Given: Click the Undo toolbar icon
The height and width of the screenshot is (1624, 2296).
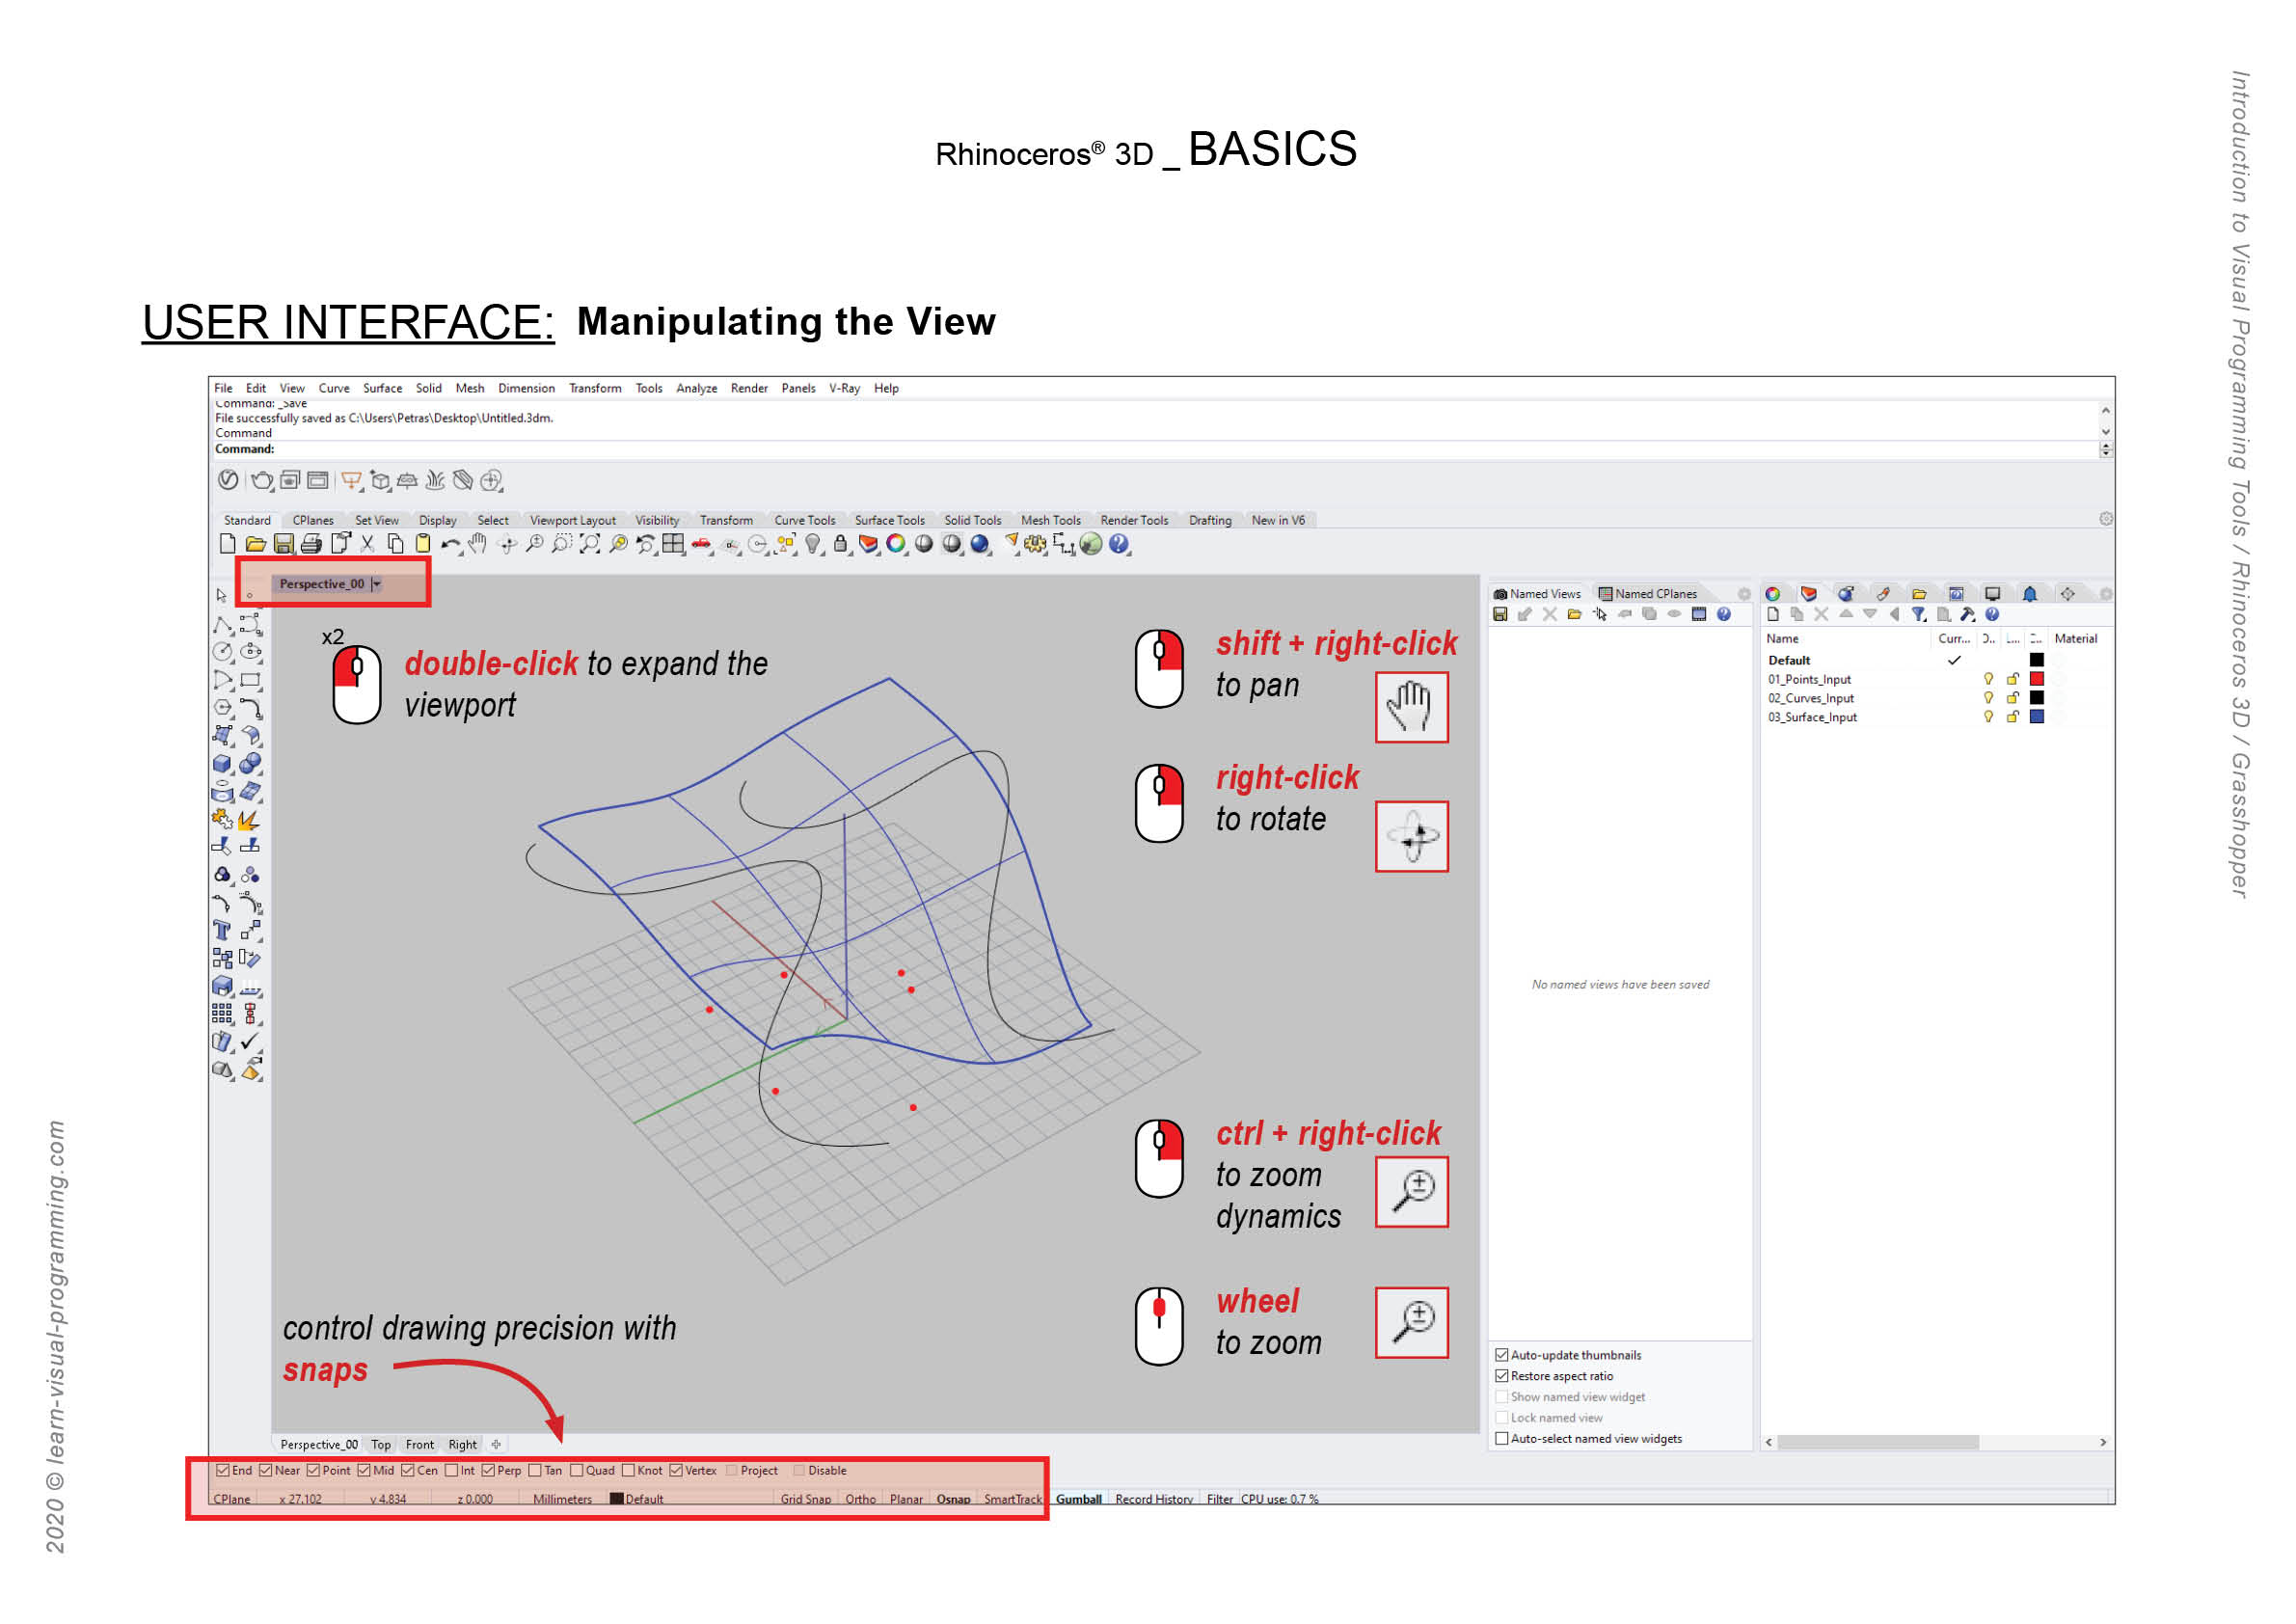Looking at the screenshot, I should (452, 545).
